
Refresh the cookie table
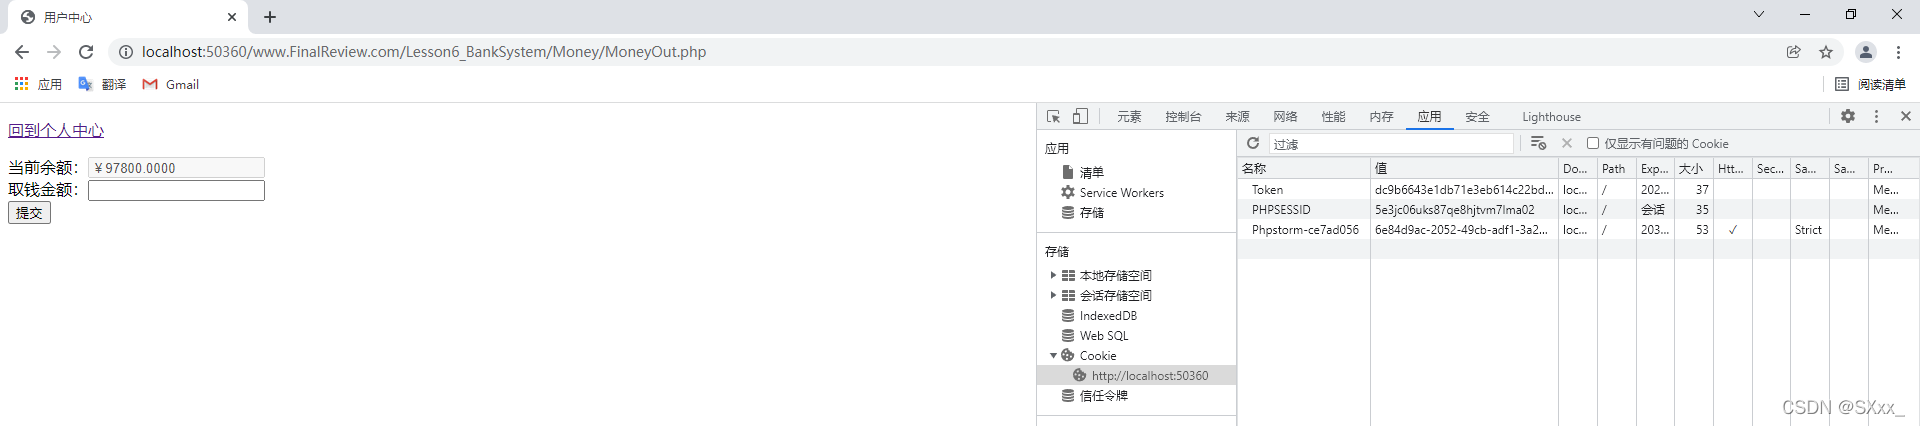point(1253,143)
